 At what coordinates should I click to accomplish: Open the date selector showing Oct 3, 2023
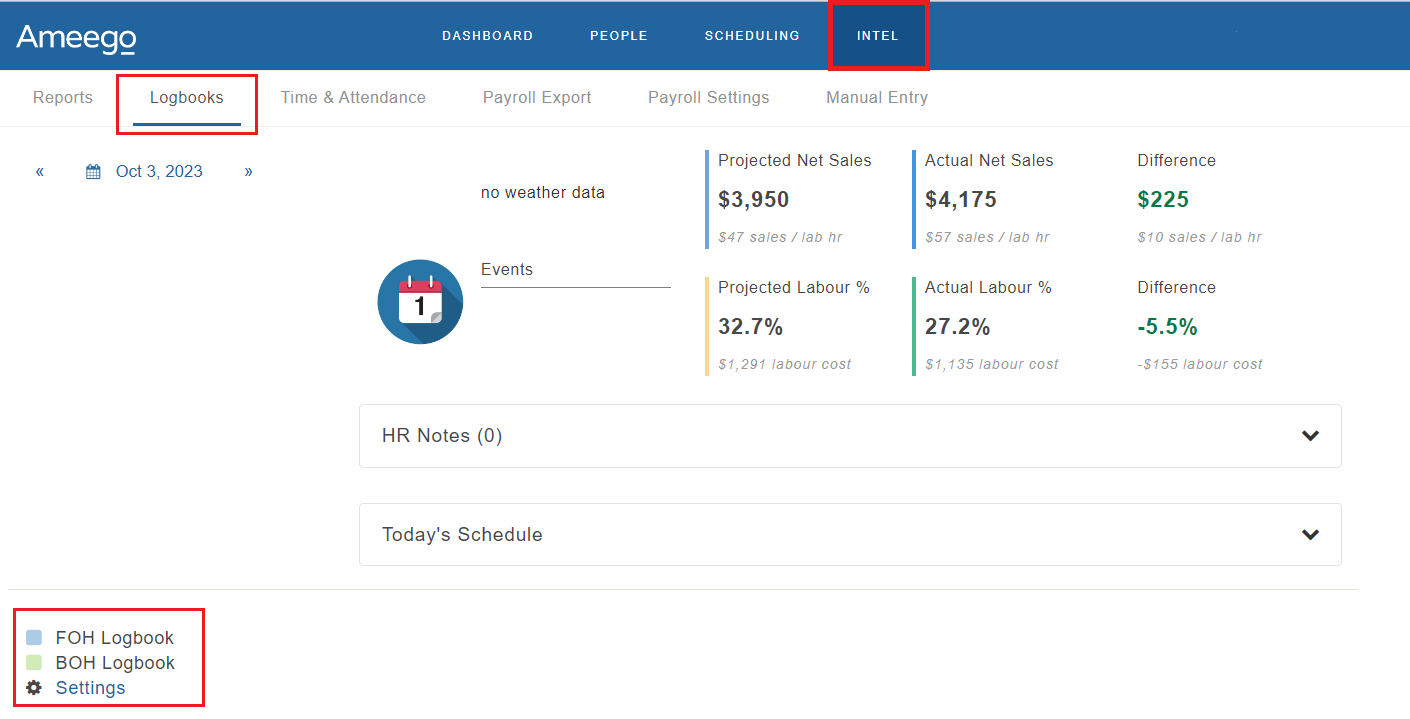[159, 171]
